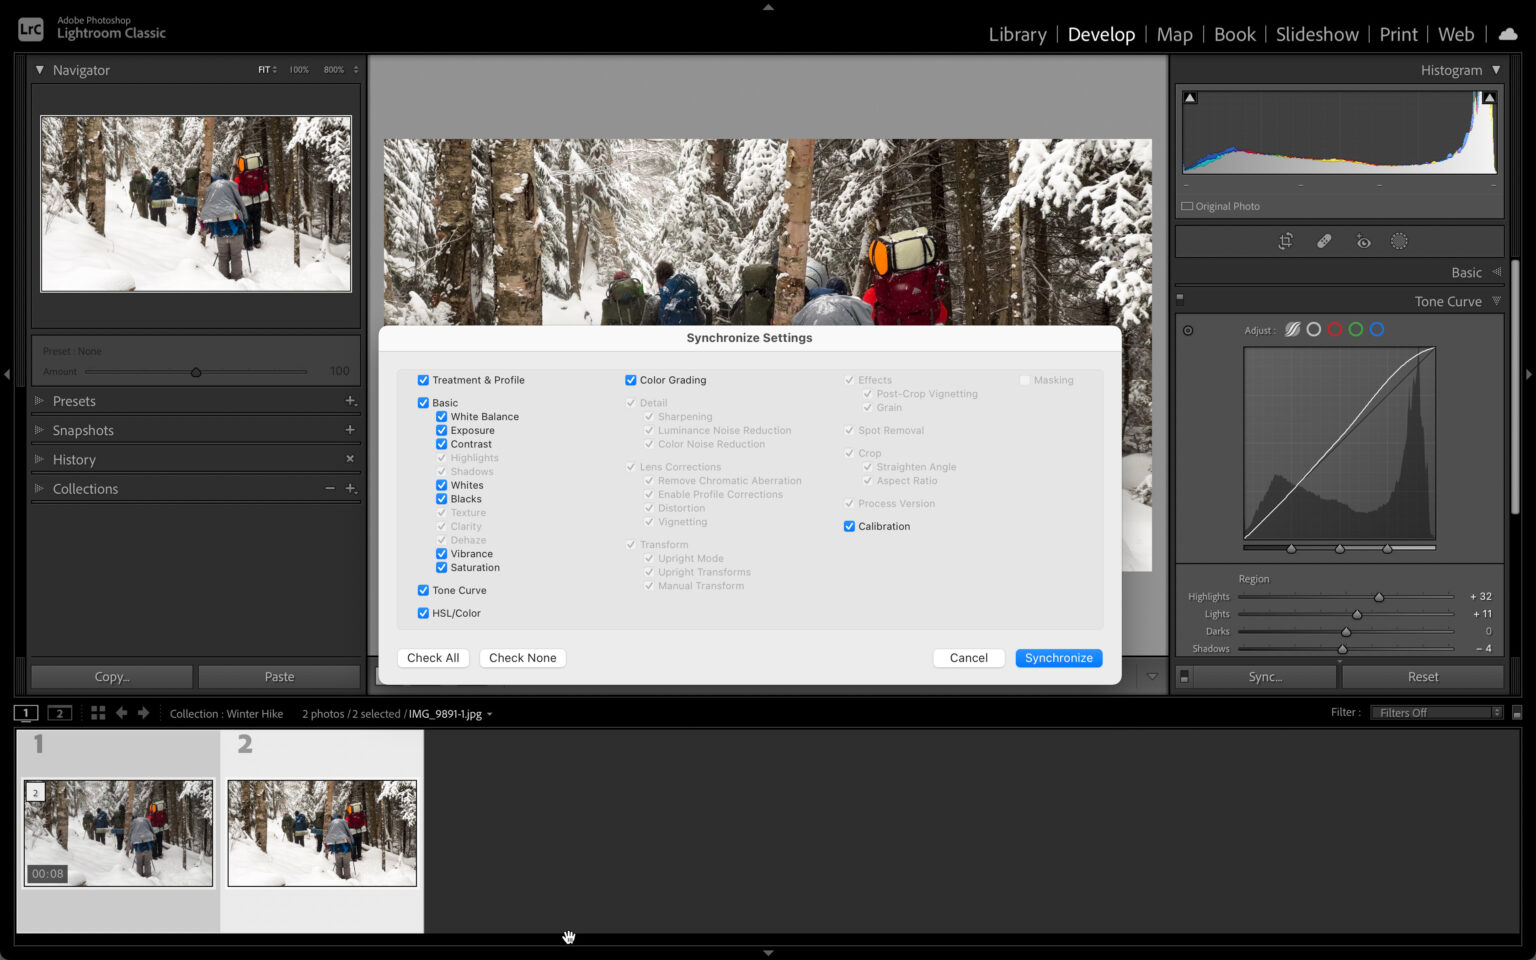Enable the Masking checkbox
The width and height of the screenshot is (1536, 960).
(x=1024, y=380)
